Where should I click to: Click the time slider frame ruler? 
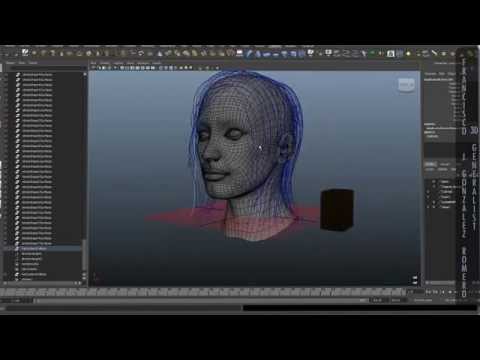click(x=203, y=292)
